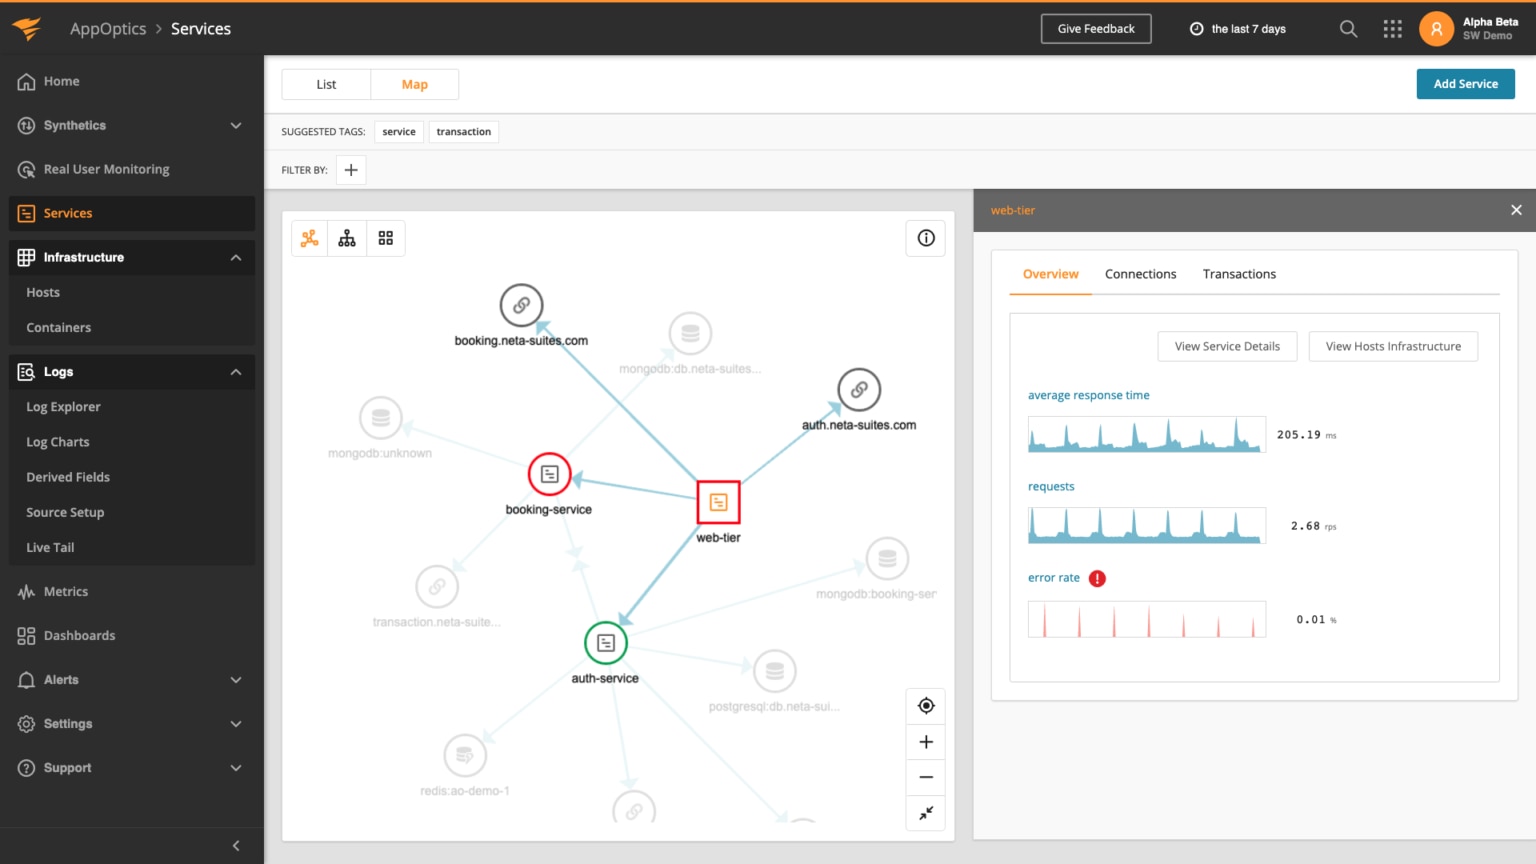Switch to hierarchical map layout view
This screenshot has width=1536, height=864.
pyautogui.click(x=347, y=238)
